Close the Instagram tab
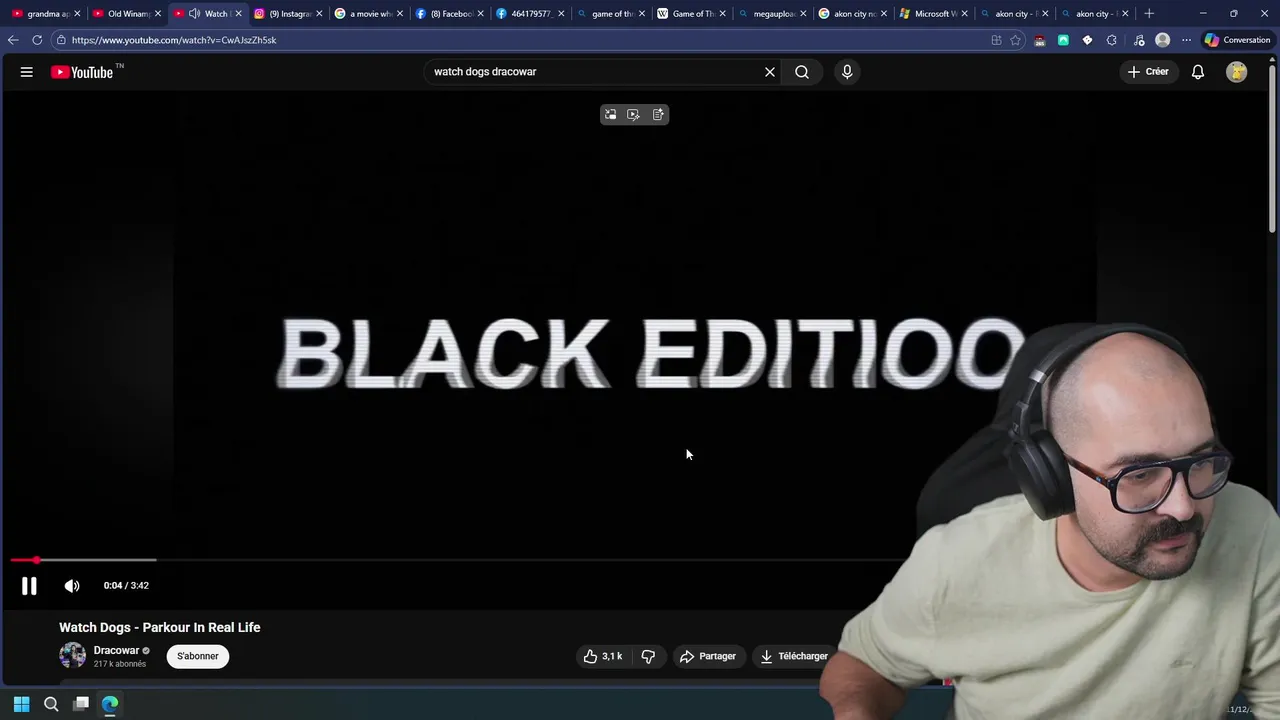Viewport: 1280px width, 720px height. 319,14
